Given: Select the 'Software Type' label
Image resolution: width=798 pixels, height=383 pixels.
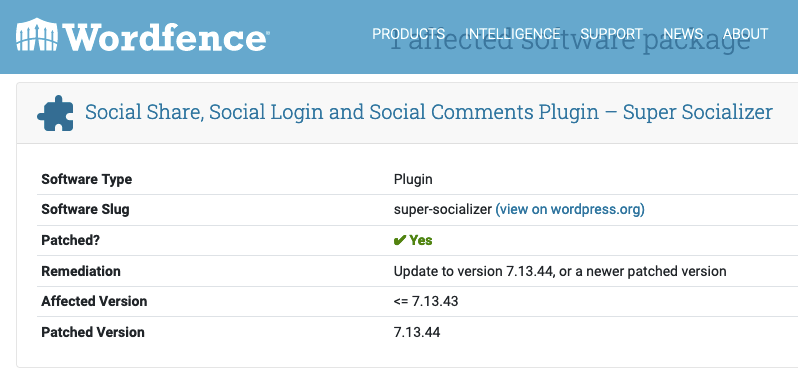Looking at the screenshot, I should coord(87,179).
